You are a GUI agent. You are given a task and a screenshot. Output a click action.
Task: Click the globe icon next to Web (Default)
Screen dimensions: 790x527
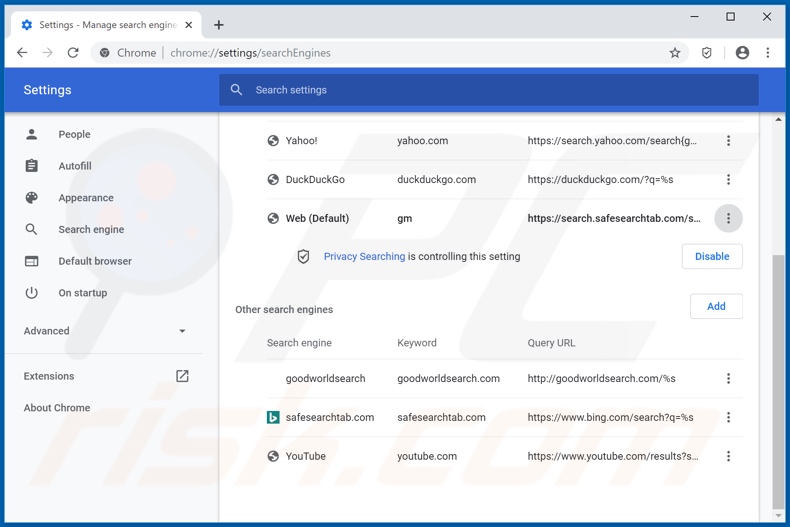click(273, 218)
